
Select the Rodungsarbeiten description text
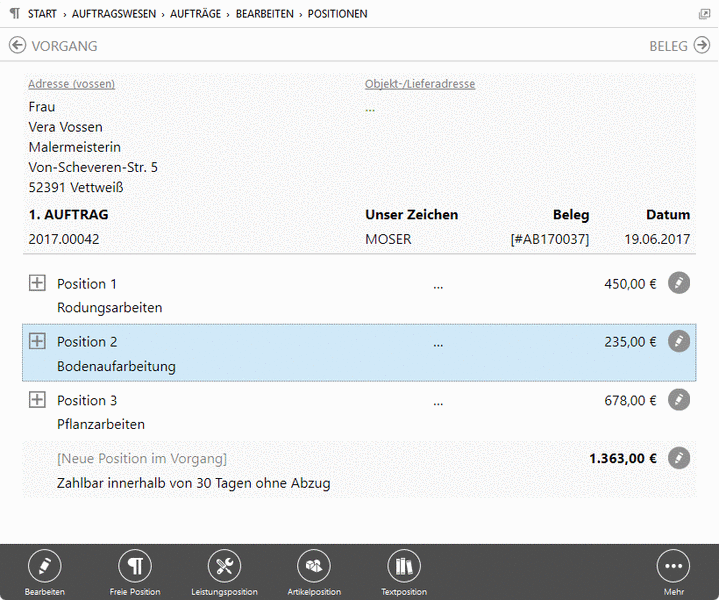pos(110,307)
